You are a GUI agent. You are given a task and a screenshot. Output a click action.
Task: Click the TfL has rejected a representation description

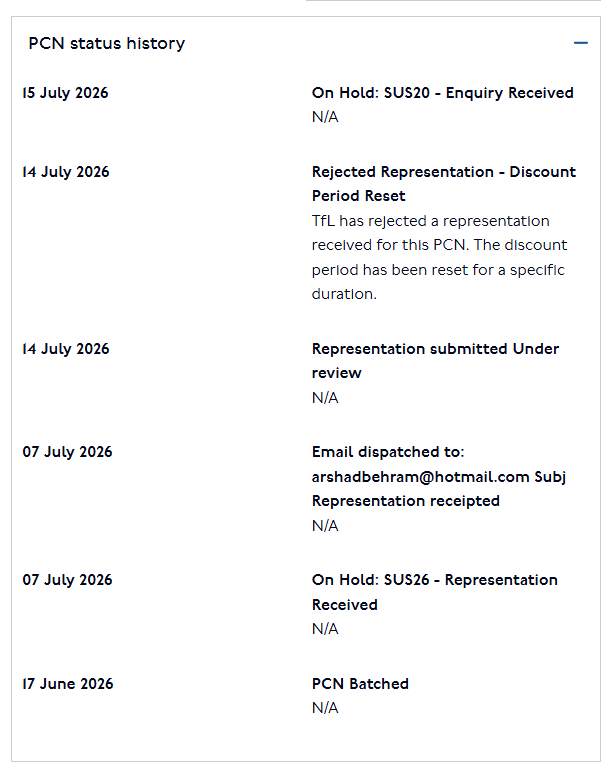(439, 257)
